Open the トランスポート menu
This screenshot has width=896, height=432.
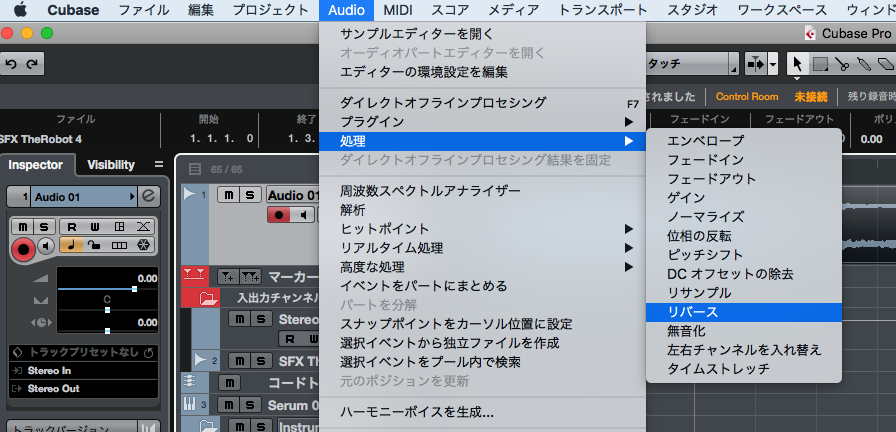click(603, 10)
